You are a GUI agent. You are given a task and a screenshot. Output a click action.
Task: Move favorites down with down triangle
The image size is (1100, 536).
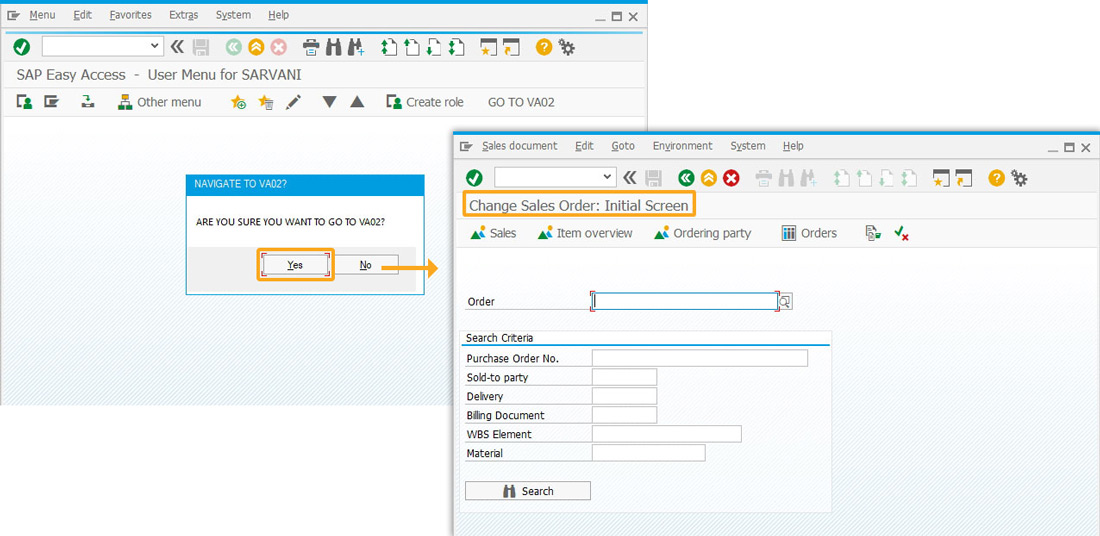[330, 102]
